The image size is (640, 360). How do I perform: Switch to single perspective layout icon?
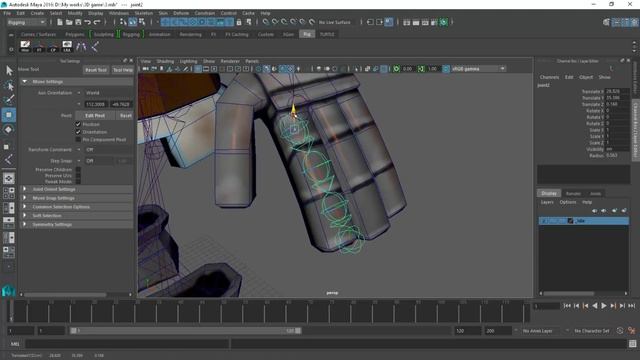(9, 178)
